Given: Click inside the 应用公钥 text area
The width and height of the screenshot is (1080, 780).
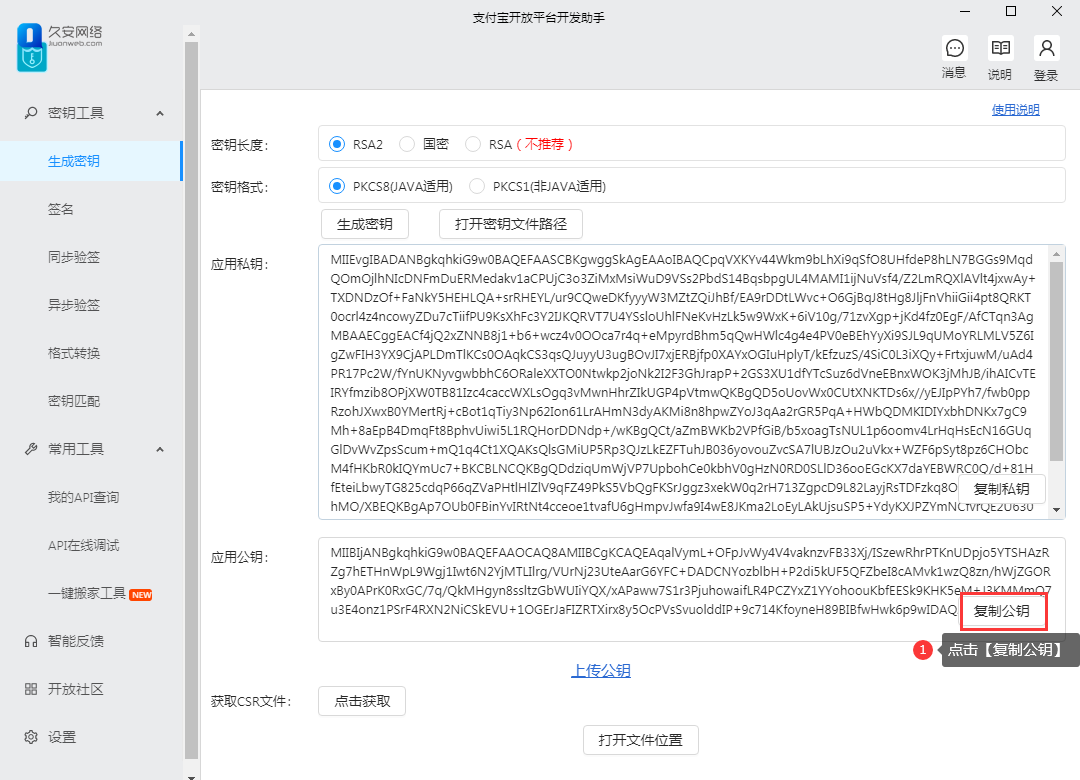Looking at the screenshot, I should (692, 590).
